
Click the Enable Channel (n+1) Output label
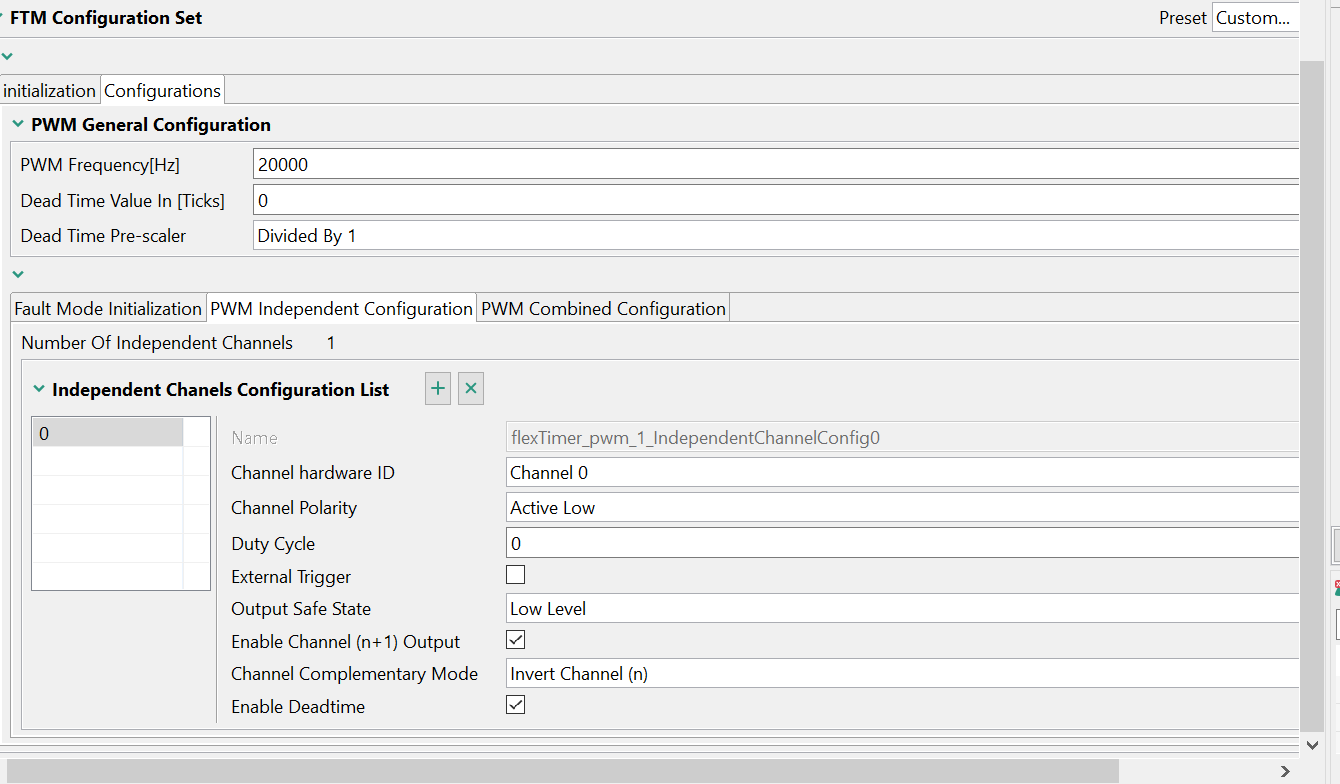pyautogui.click(x=346, y=641)
